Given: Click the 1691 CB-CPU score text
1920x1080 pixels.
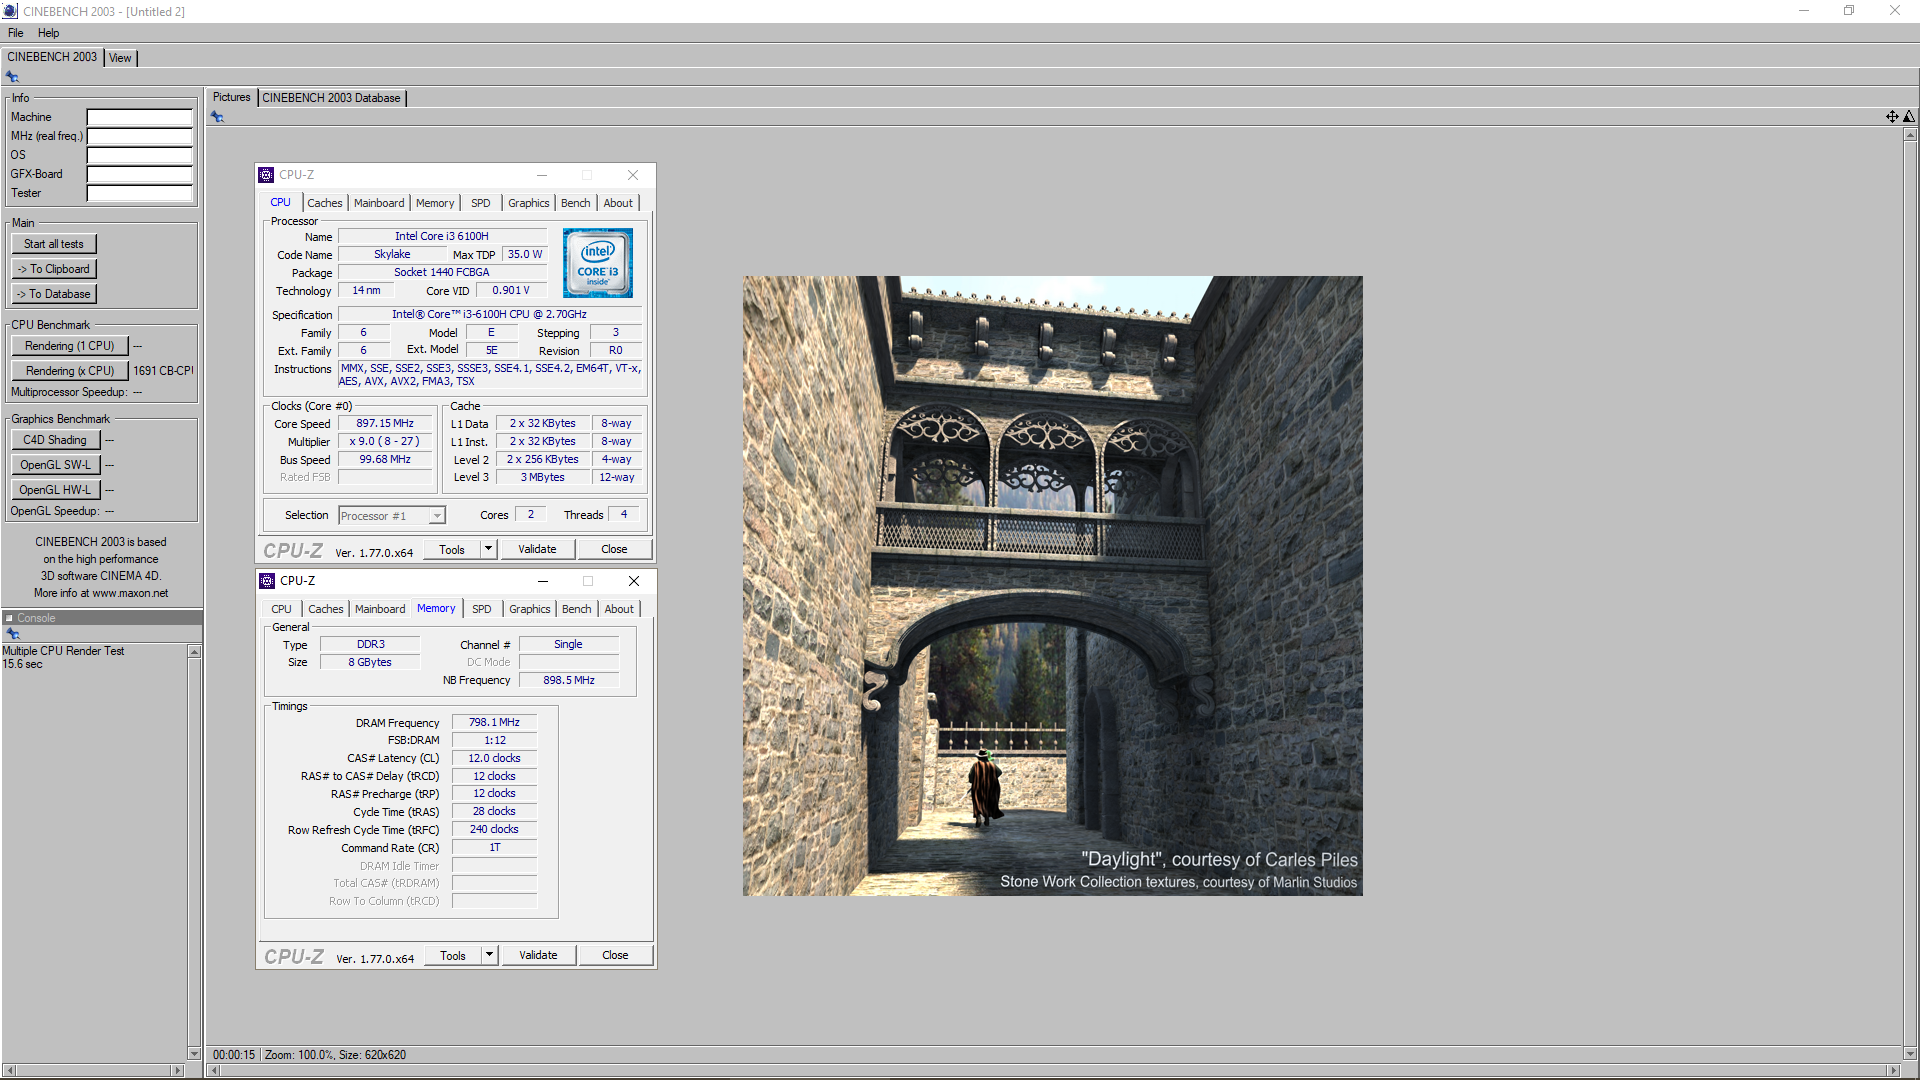Looking at the screenshot, I should (x=163, y=371).
